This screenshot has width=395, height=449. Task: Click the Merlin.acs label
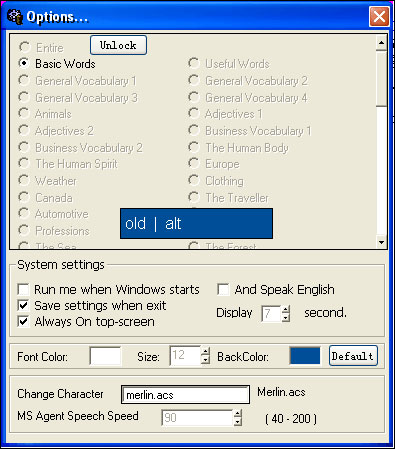pos(281,392)
